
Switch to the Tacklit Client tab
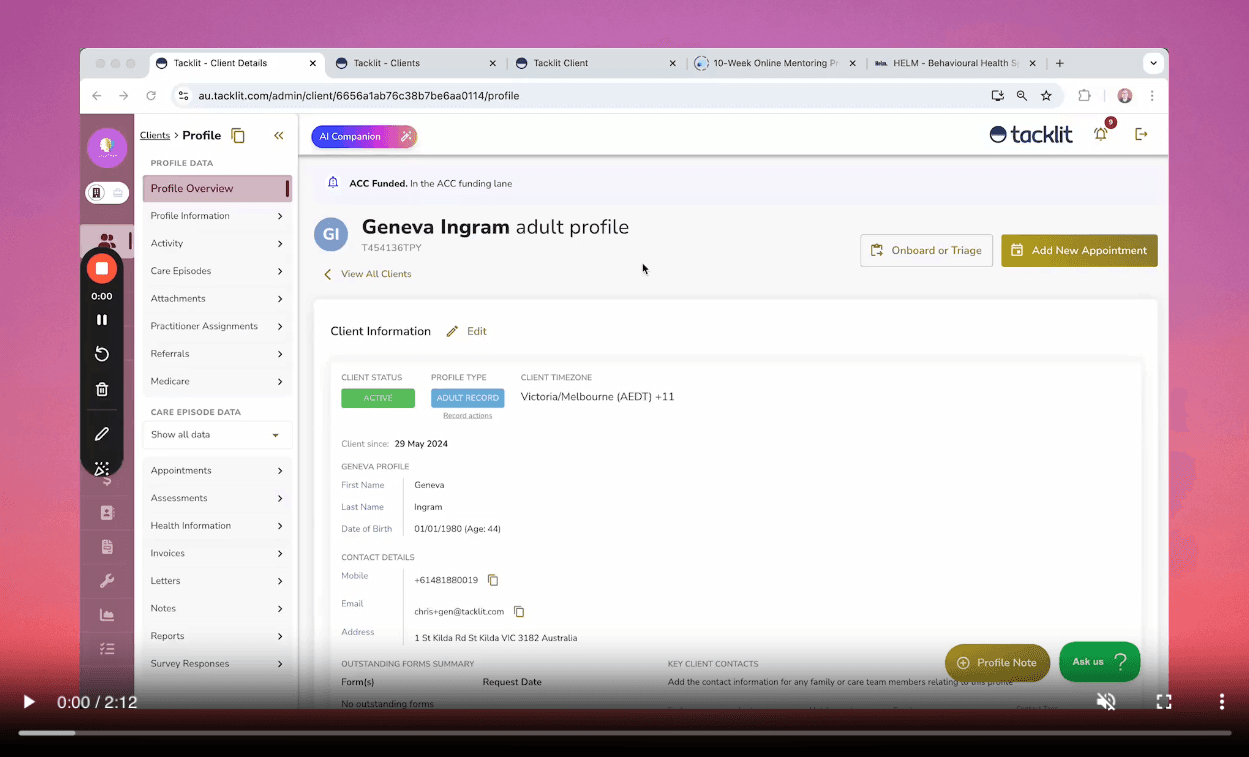(x=594, y=63)
